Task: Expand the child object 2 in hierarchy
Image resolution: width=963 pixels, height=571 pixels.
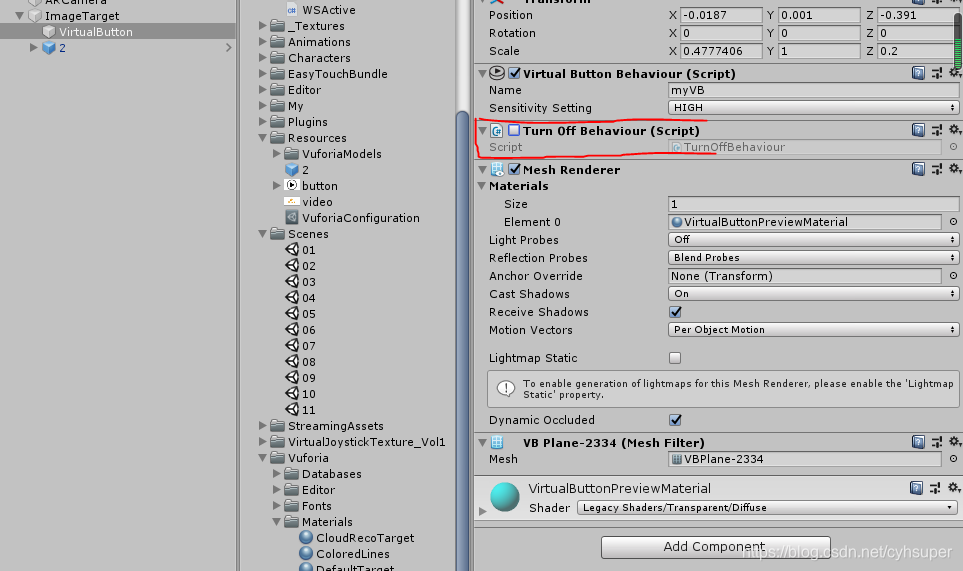Action: 33,47
